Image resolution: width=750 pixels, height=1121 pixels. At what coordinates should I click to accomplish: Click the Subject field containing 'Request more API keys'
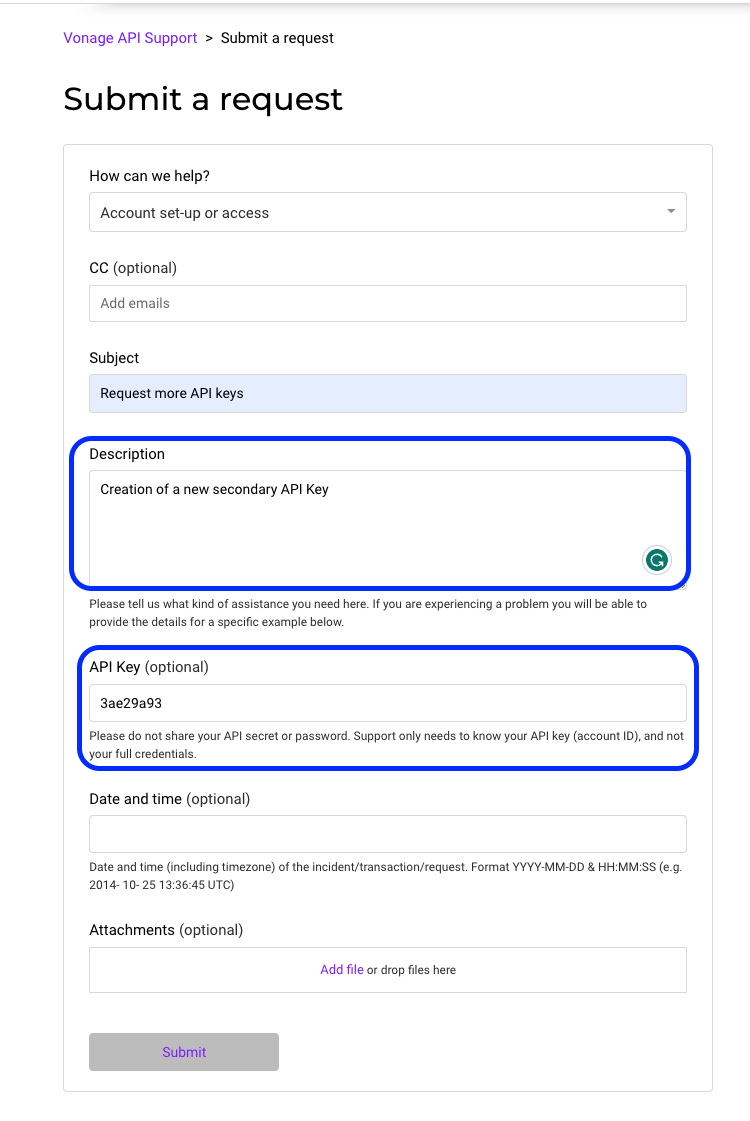(x=387, y=393)
